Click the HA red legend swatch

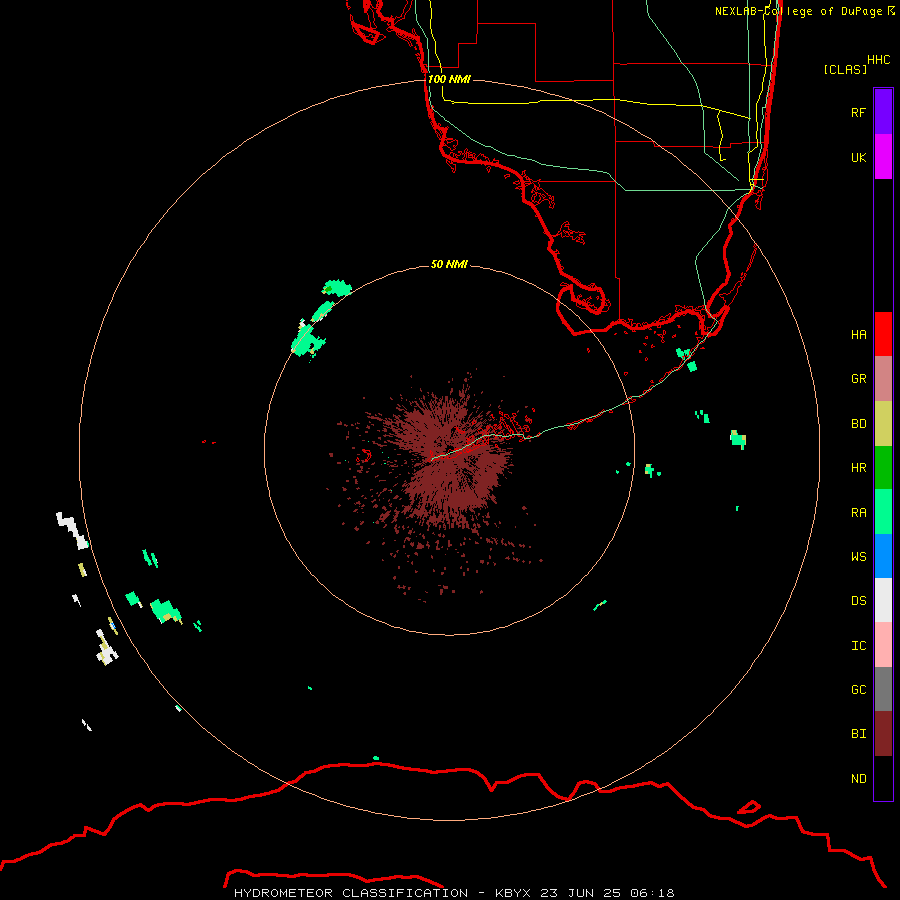tap(883, 334)
